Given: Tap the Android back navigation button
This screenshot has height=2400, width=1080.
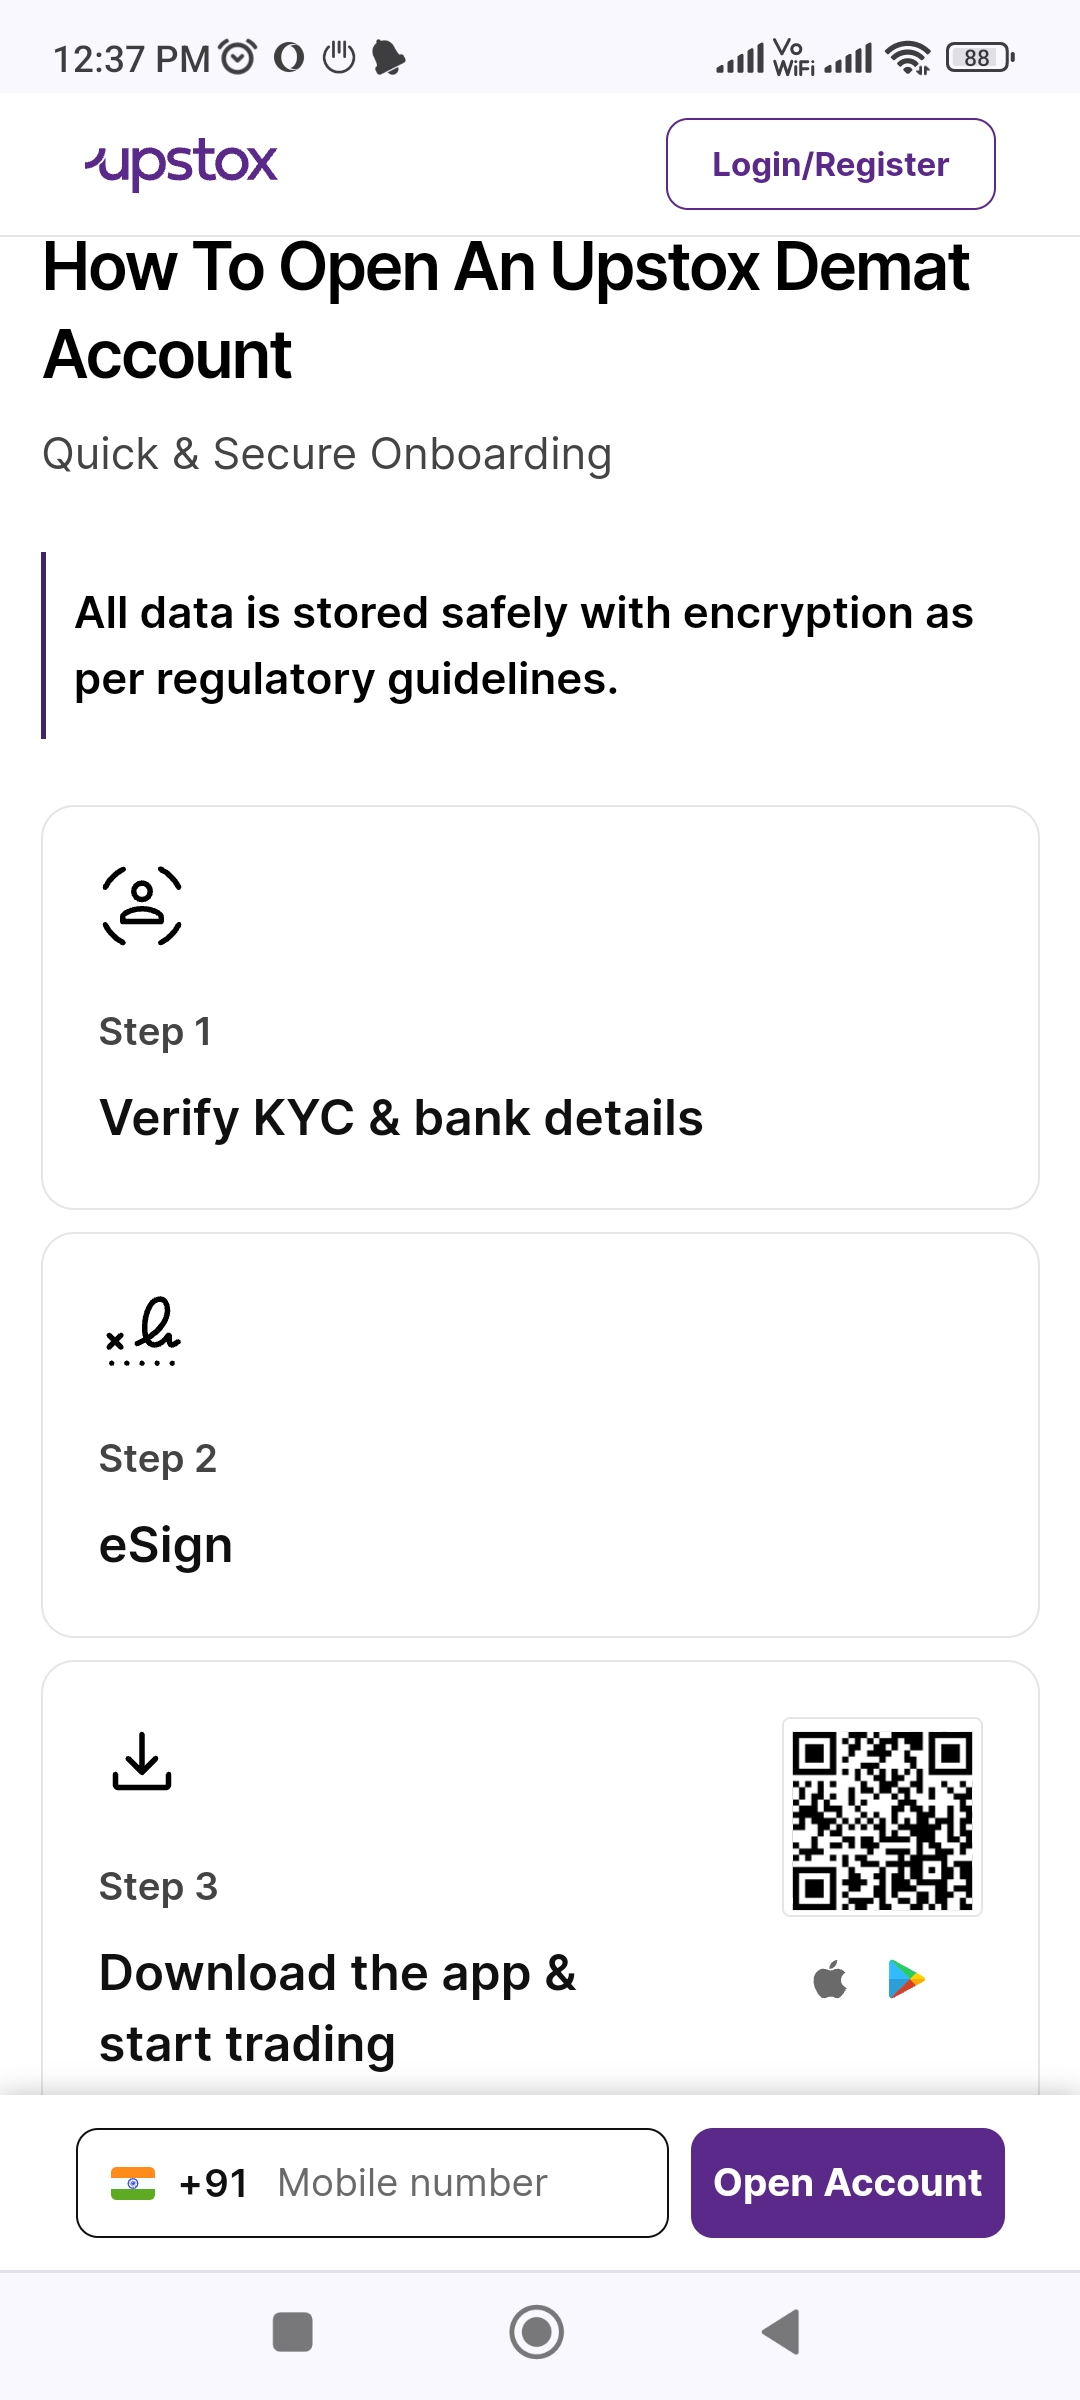Looking at the screenshot, I should 781,2332.
